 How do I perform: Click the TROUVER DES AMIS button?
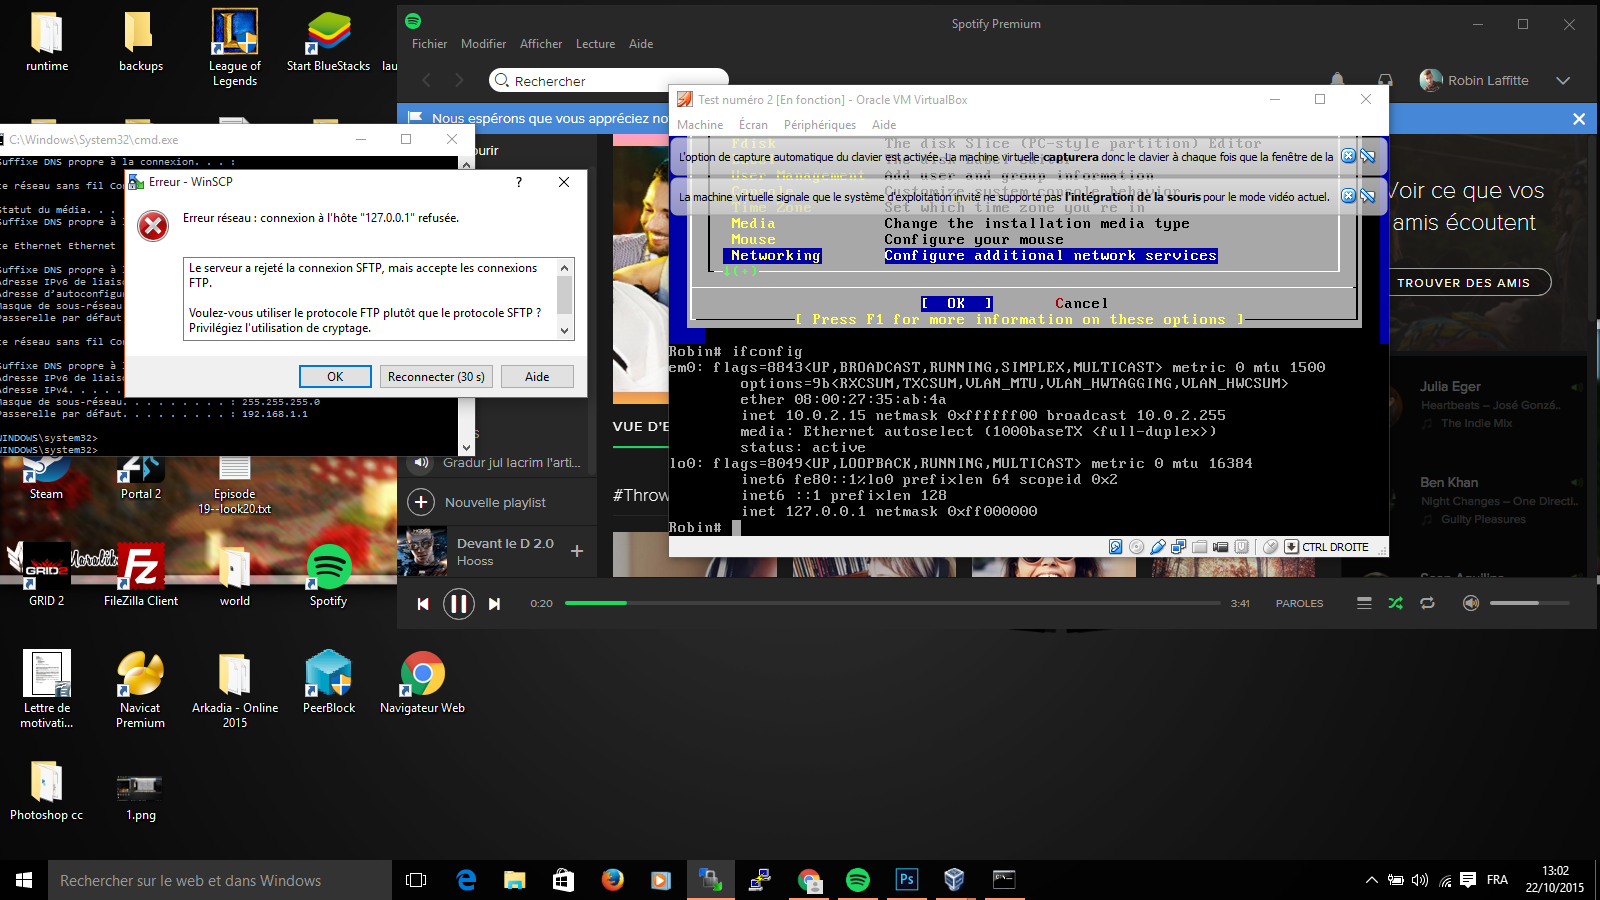click(1464, 283)
